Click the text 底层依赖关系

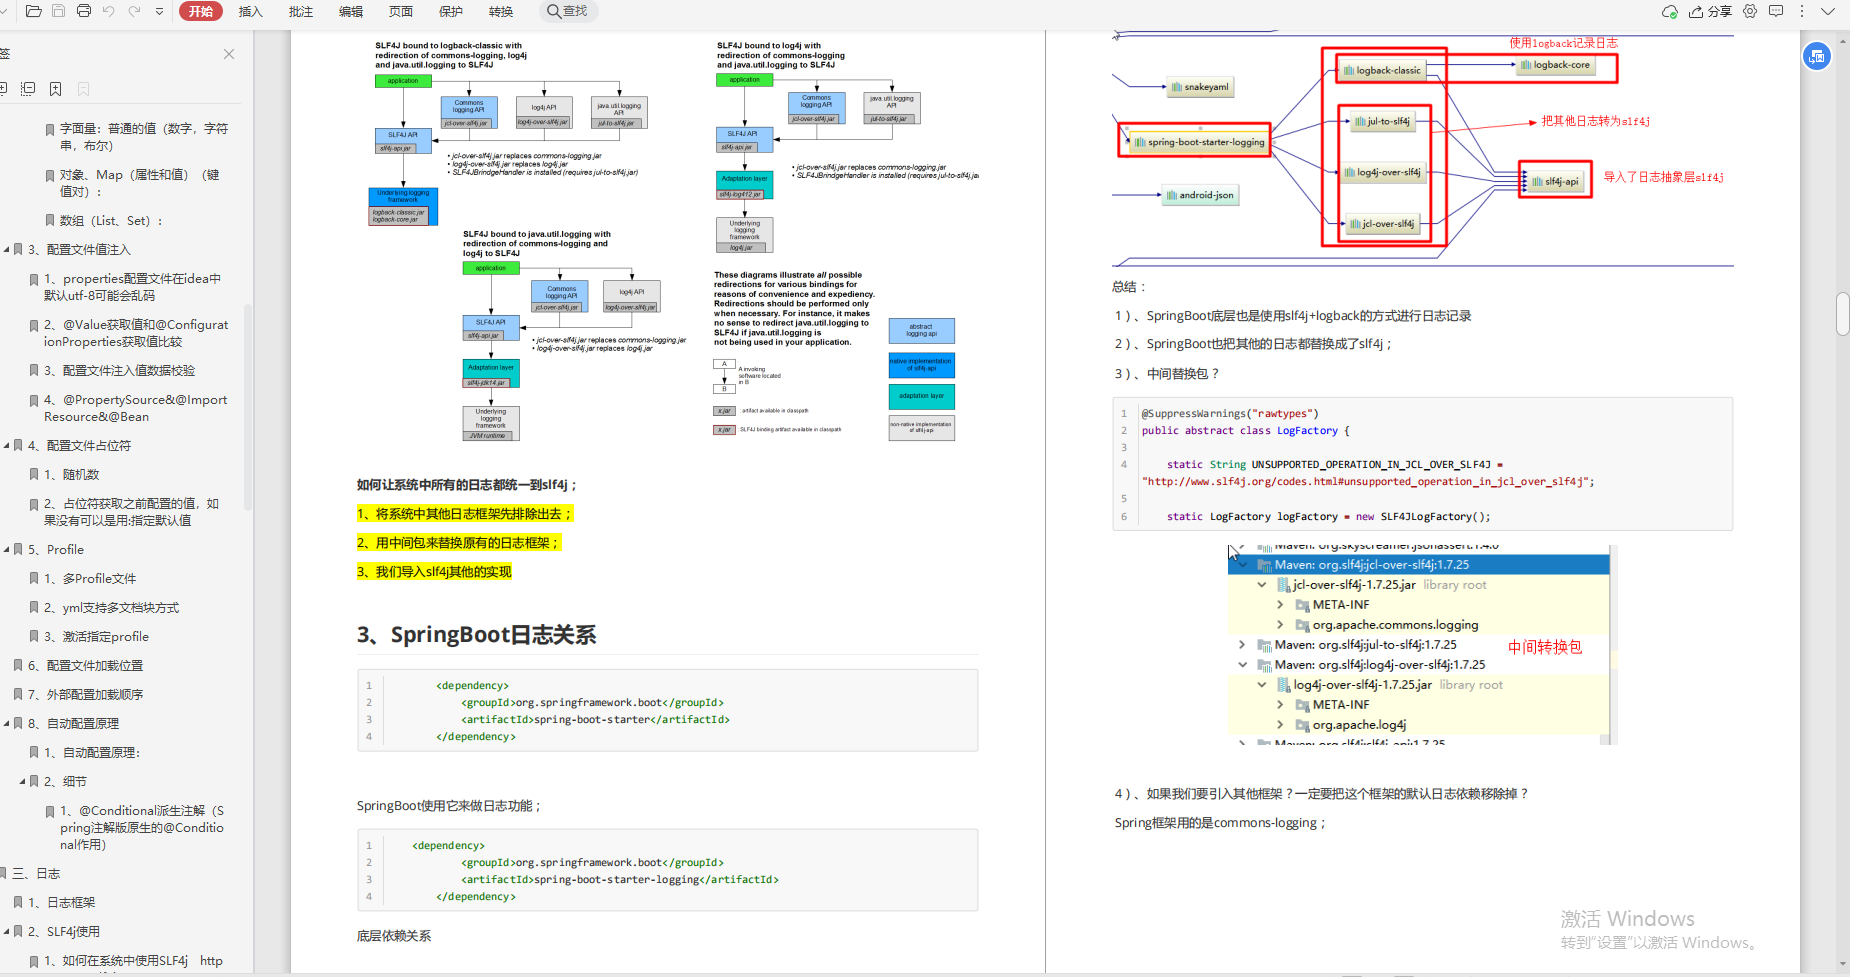tap(394, 936)
